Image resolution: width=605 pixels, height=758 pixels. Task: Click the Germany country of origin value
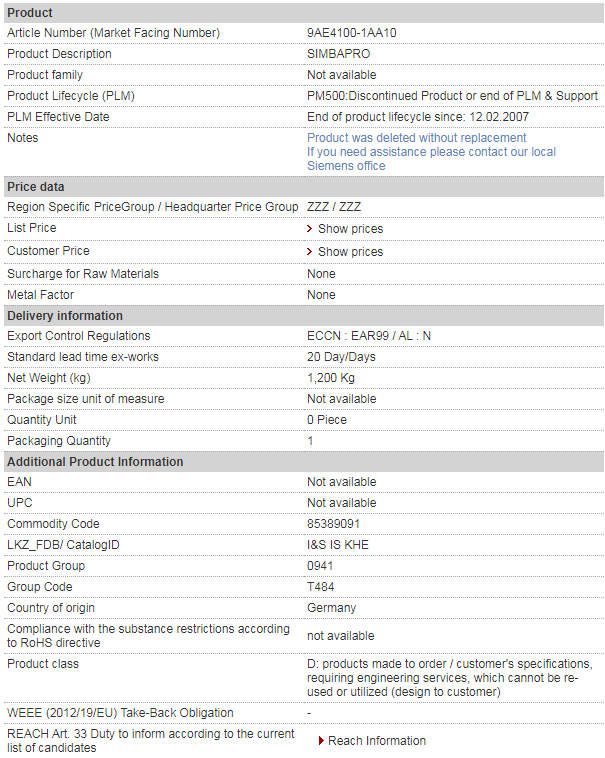331,608
